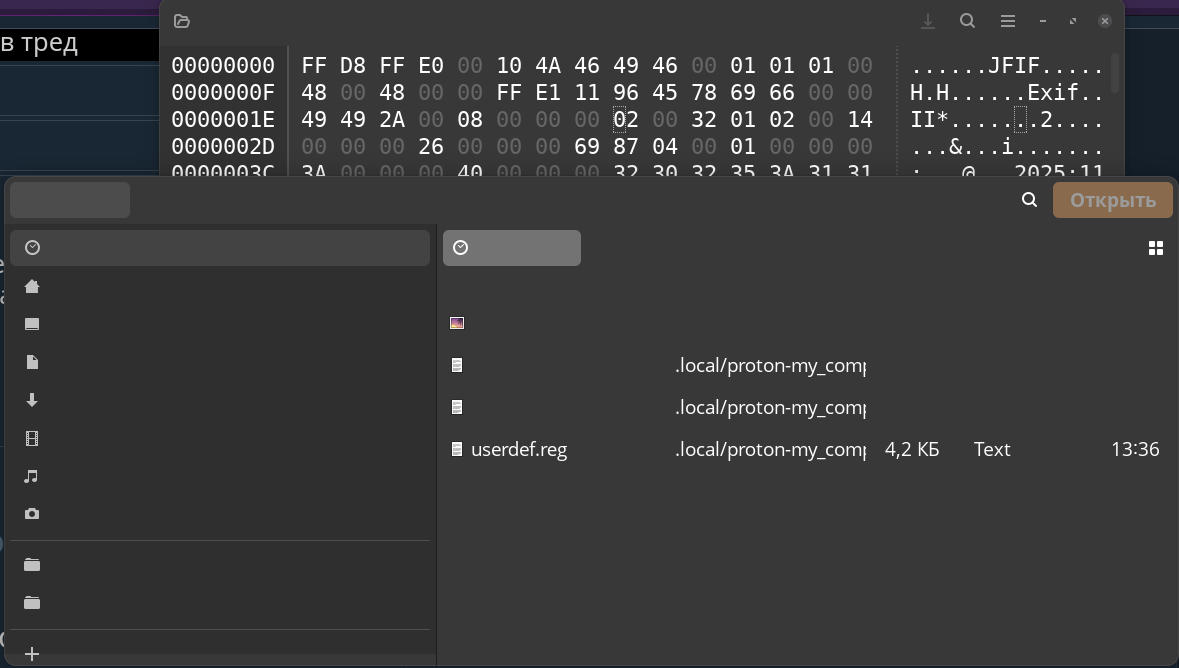The width and height of the screenshot is (1179, 668).
Task: Open the Documents location in sidebar
Action: [x=32, y=362]
